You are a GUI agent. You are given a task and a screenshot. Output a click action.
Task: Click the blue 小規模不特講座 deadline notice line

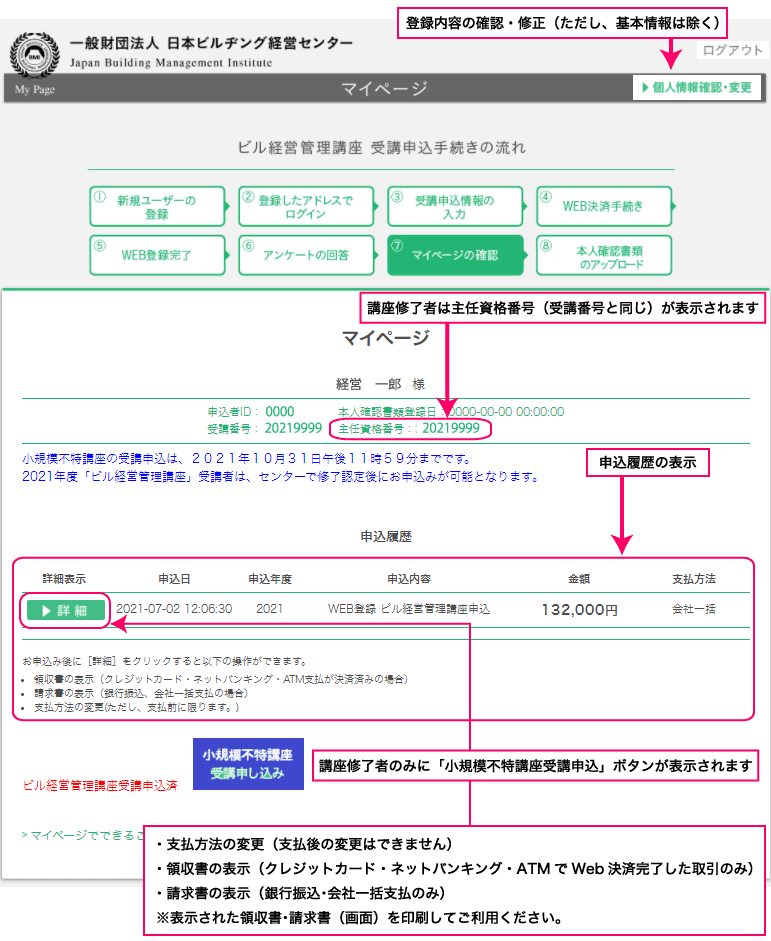pyautogui.click(x=247, y=459)
